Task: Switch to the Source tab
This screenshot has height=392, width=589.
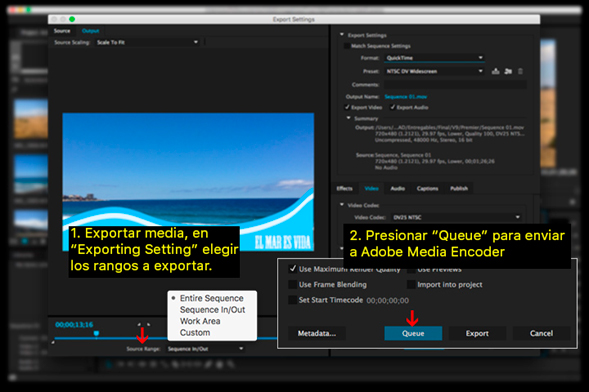Action: click(x=62, y=31)
